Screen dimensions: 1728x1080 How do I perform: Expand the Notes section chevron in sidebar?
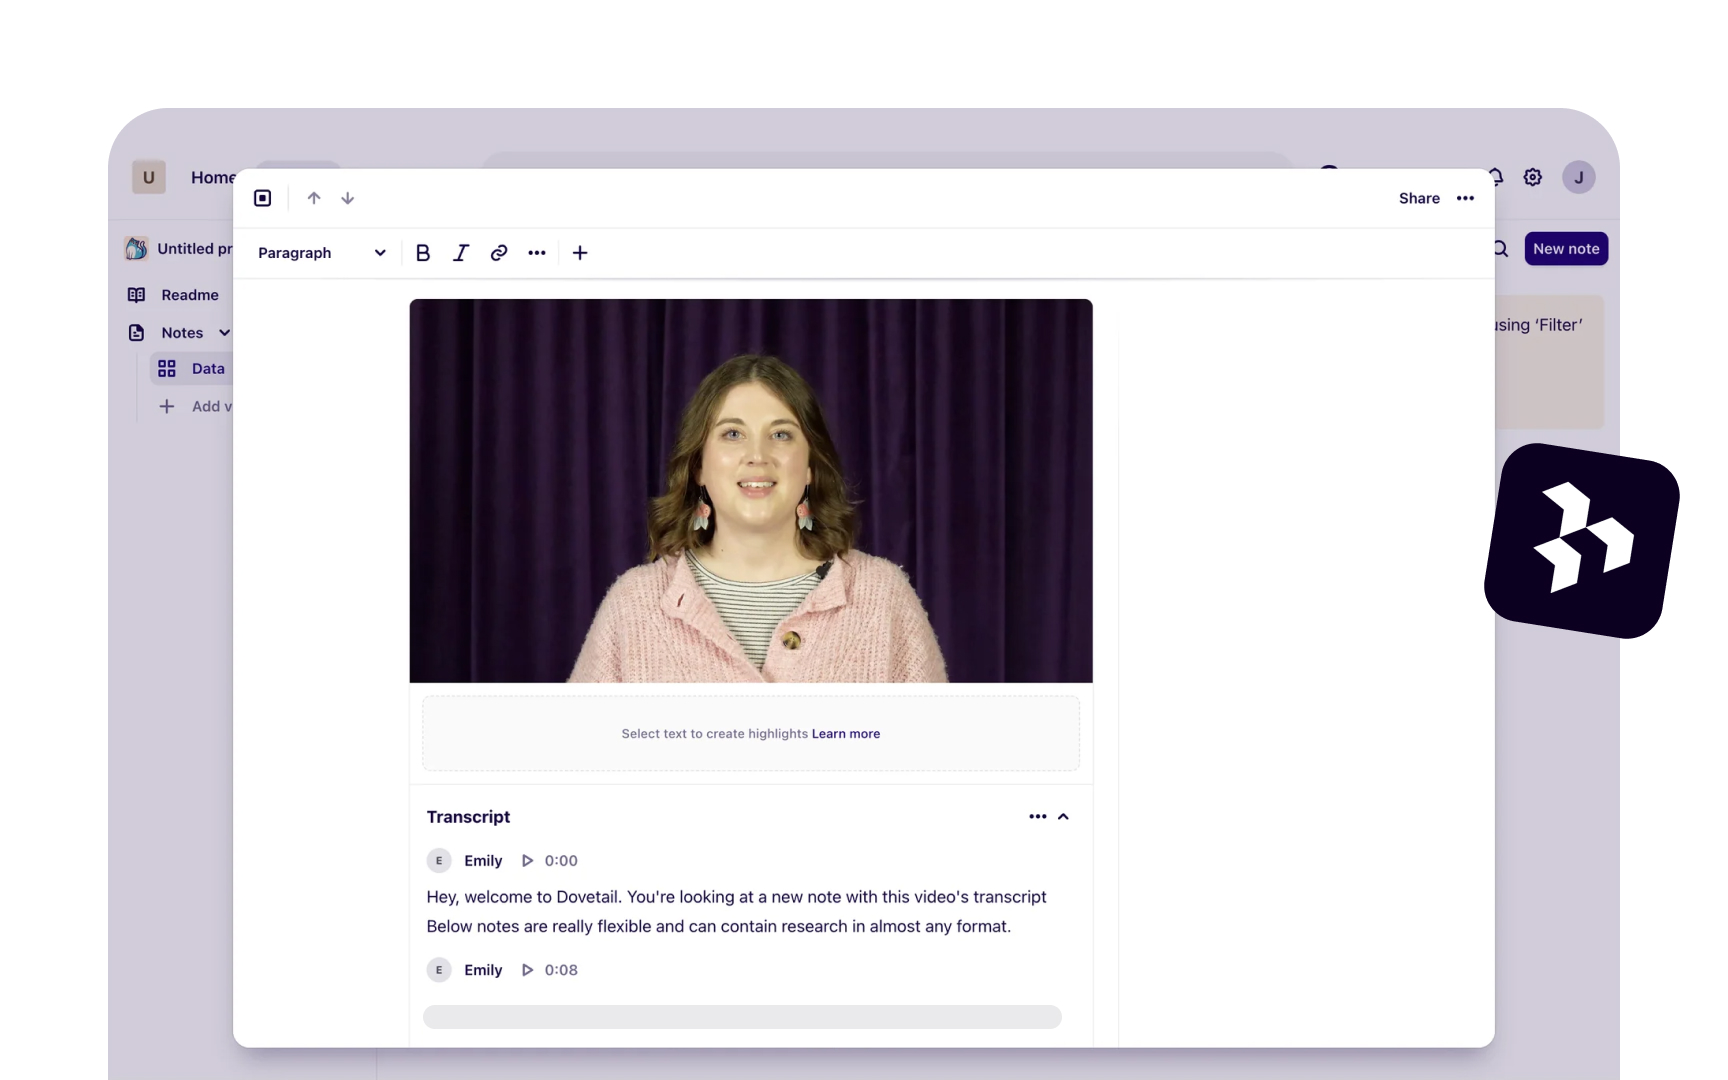[224, 332]
